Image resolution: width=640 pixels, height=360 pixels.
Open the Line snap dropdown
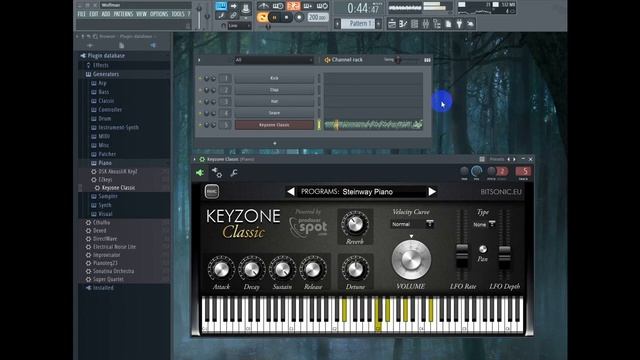pyautogui.click(x=239, y=26)
